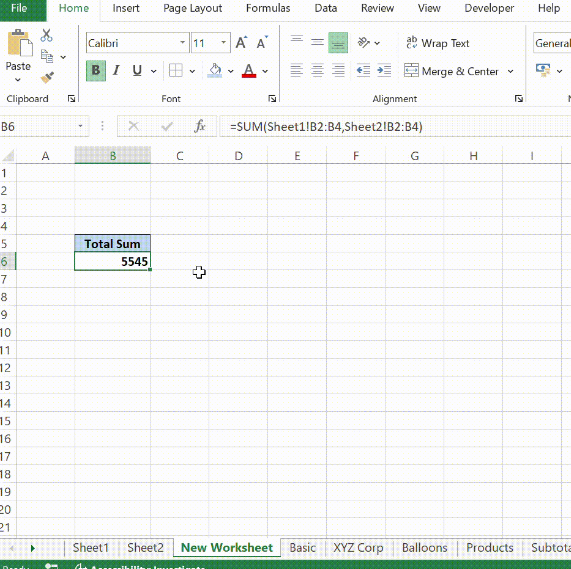Open Alignment settings dialog launcher

point(519,99)
